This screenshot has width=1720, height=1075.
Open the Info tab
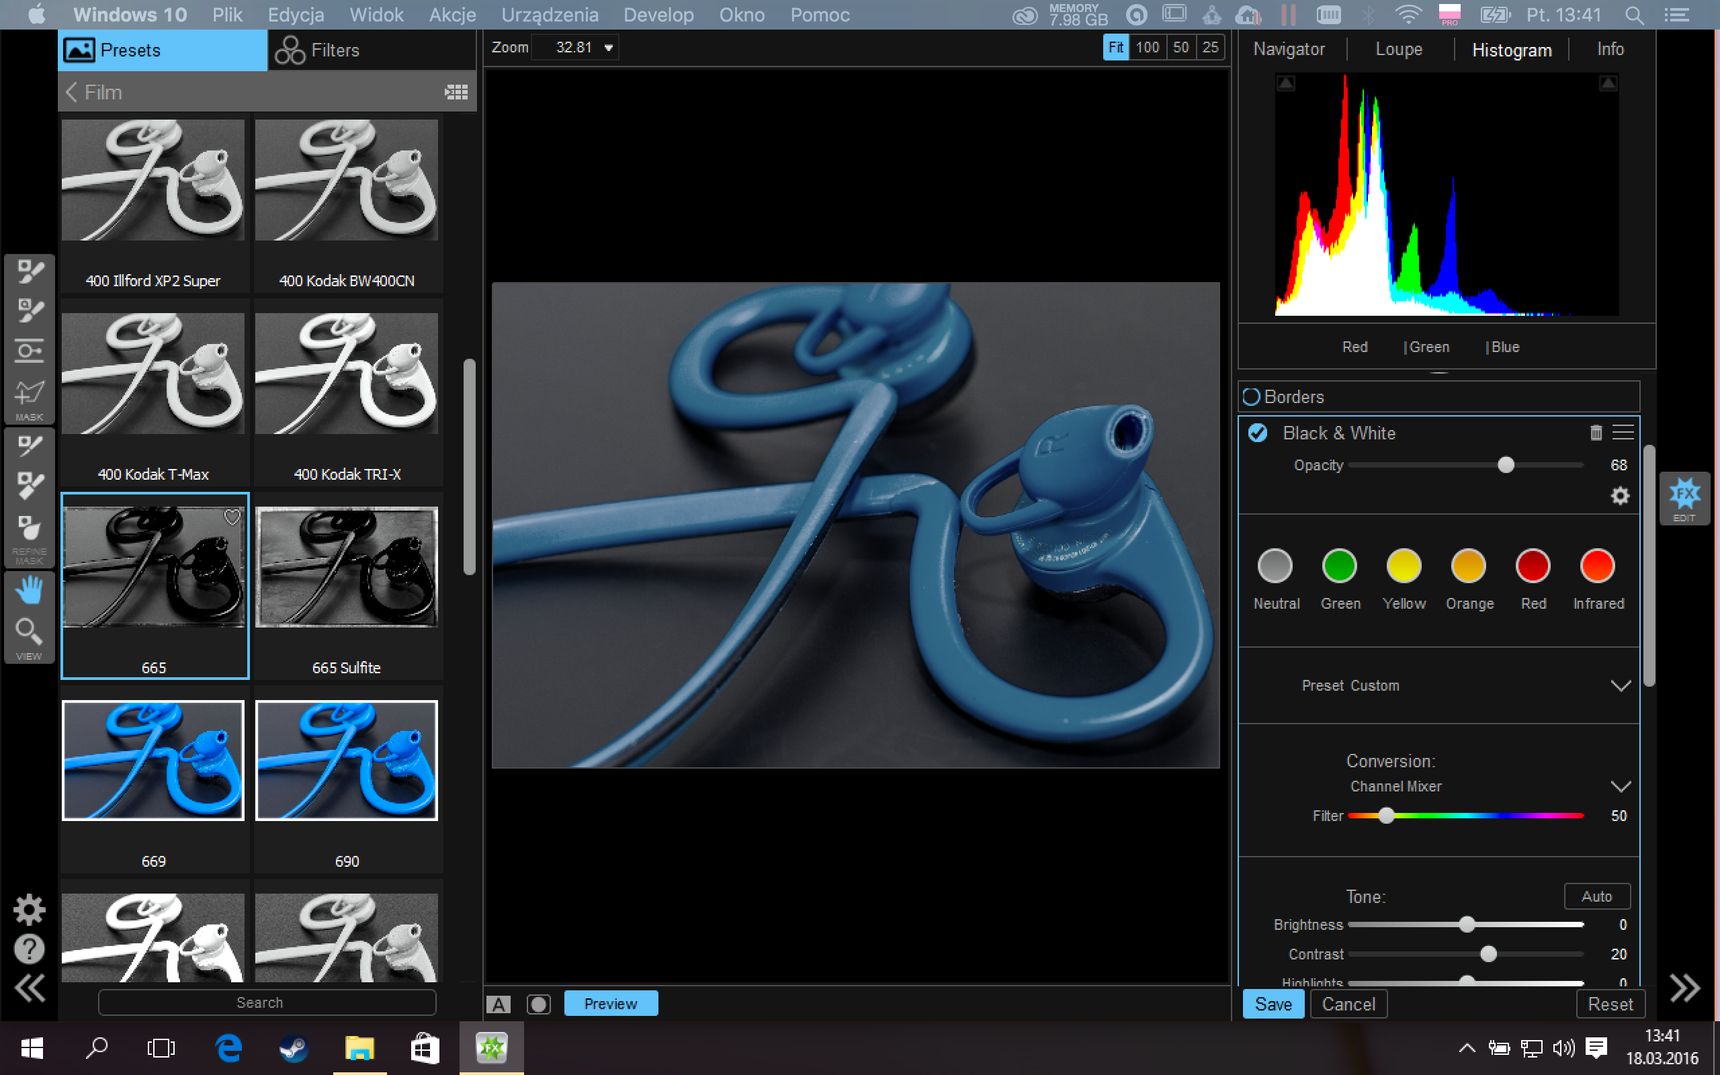click(1610, 49)
